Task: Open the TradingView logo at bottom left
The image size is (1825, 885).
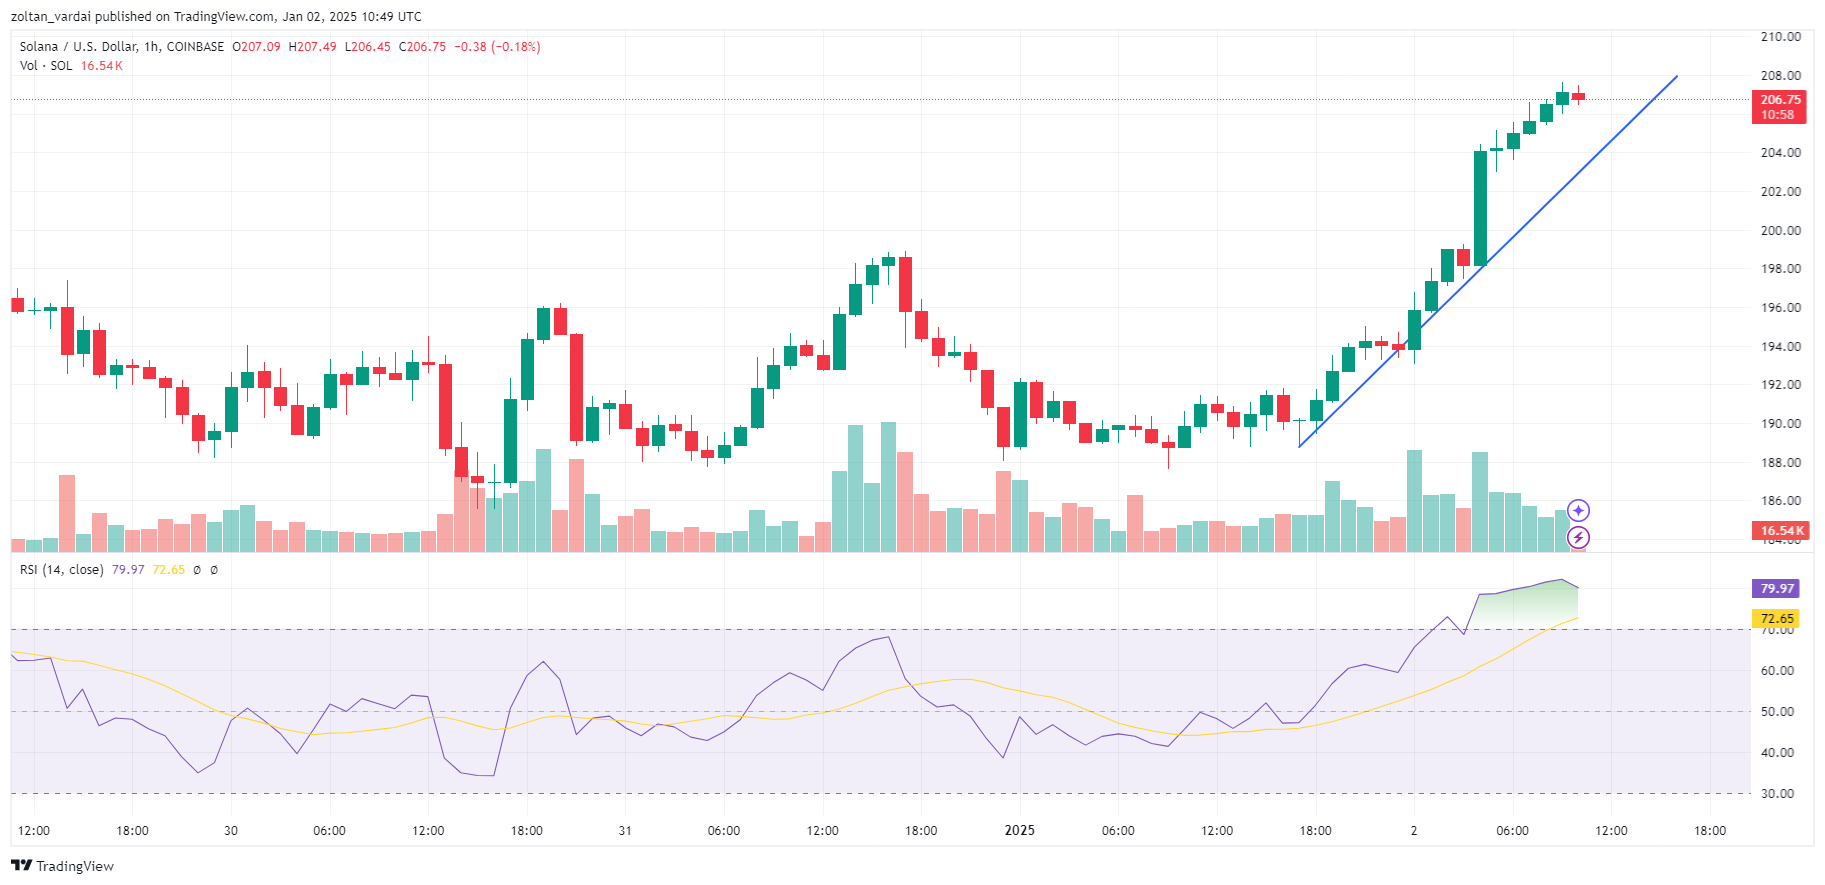Action: click(x=62, y=866)
